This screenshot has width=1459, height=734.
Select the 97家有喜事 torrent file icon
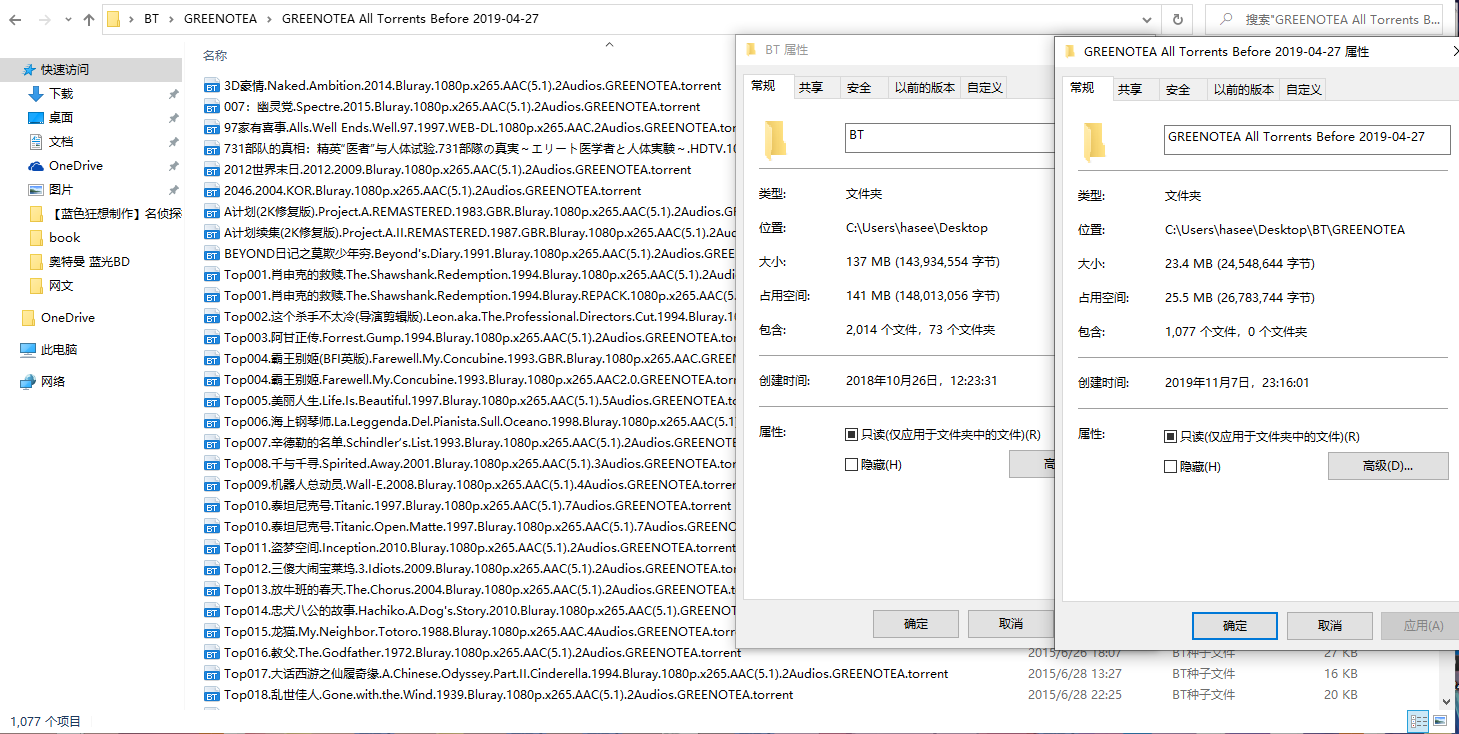(211, 128)
